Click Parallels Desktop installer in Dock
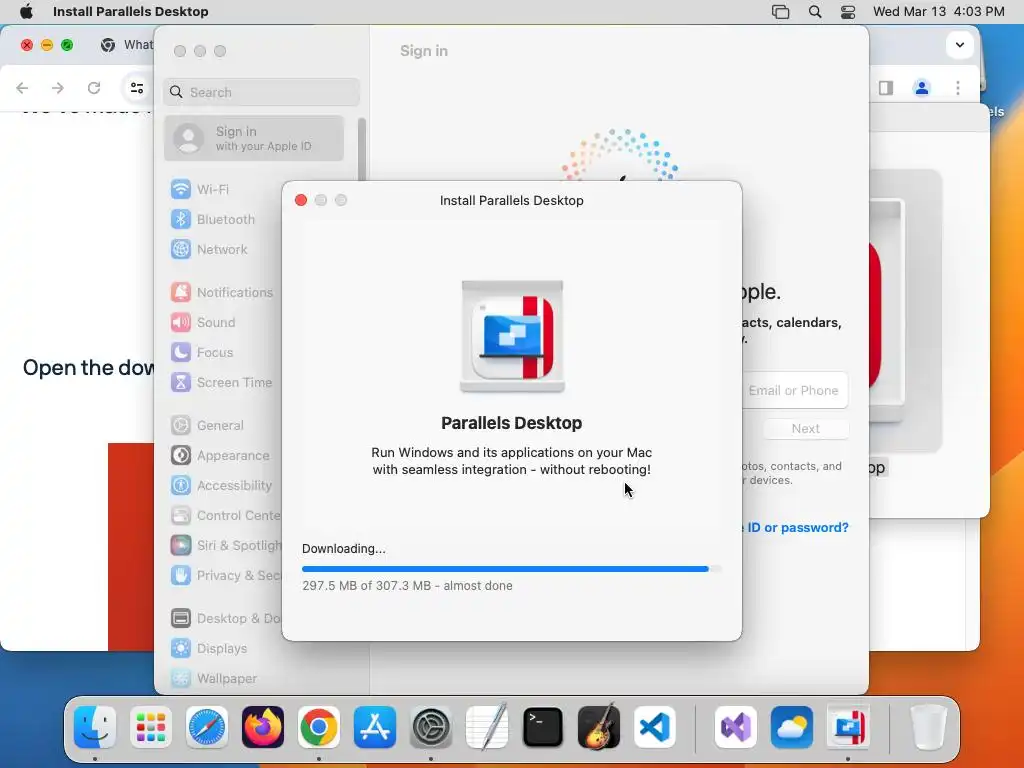The width and height of the screenshot is (1024, 768). [x=848, y=727]
